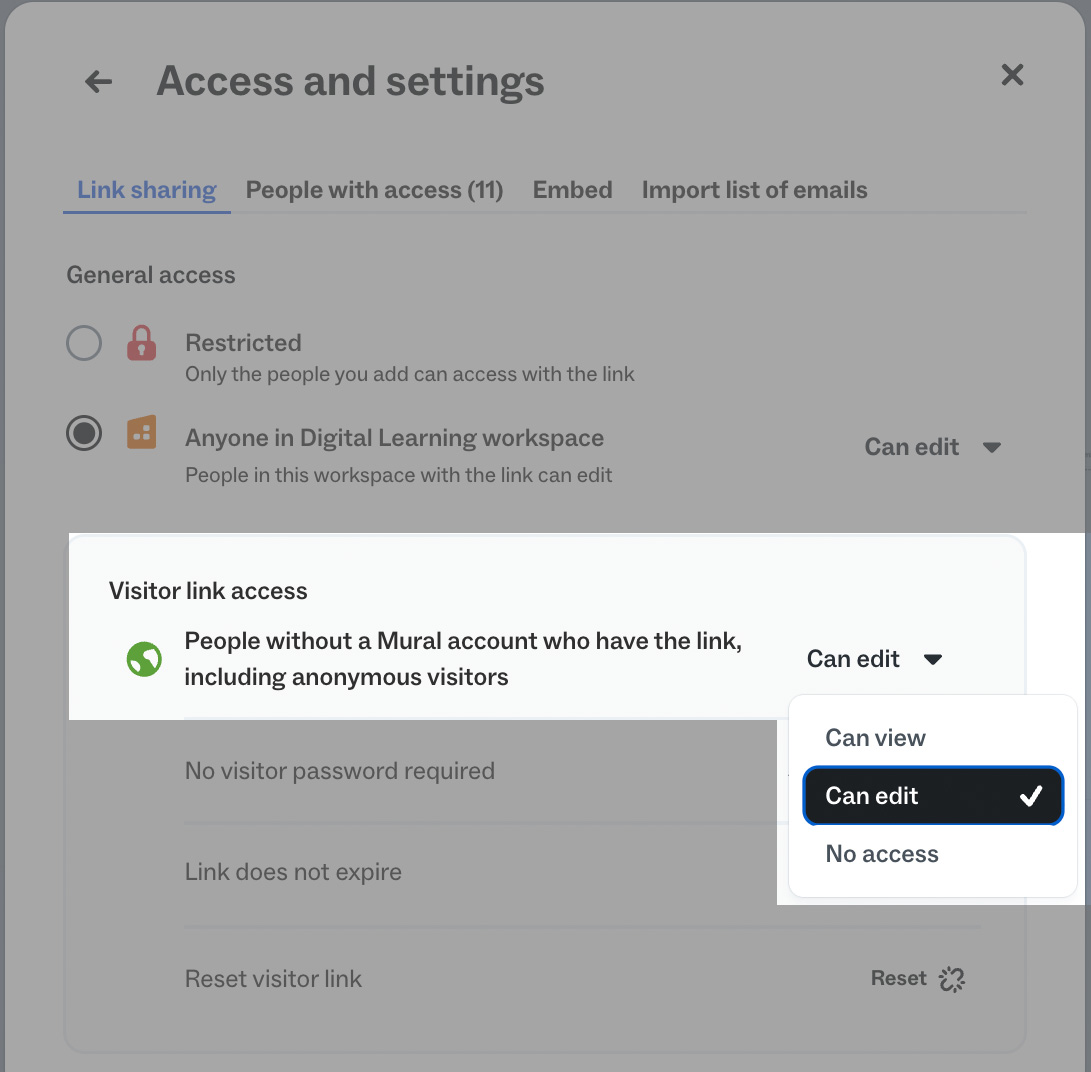
Task: Choose No access in the dropdown menu
Action: pyautogui.click(x=881, y=854)
